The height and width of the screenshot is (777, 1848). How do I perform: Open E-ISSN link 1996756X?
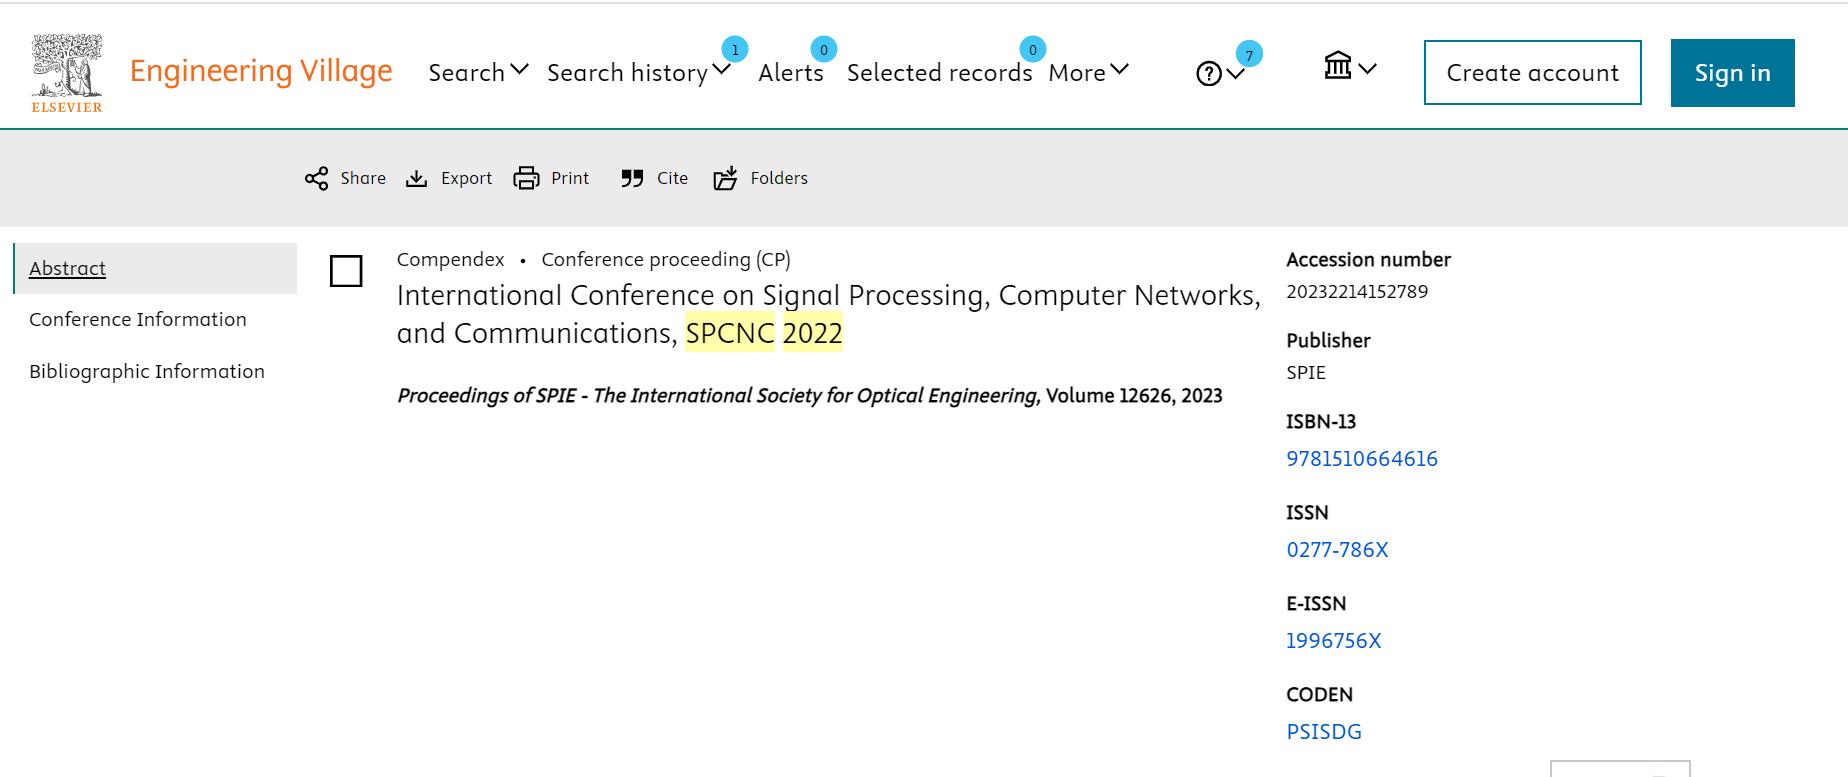tap(1333, 640)
